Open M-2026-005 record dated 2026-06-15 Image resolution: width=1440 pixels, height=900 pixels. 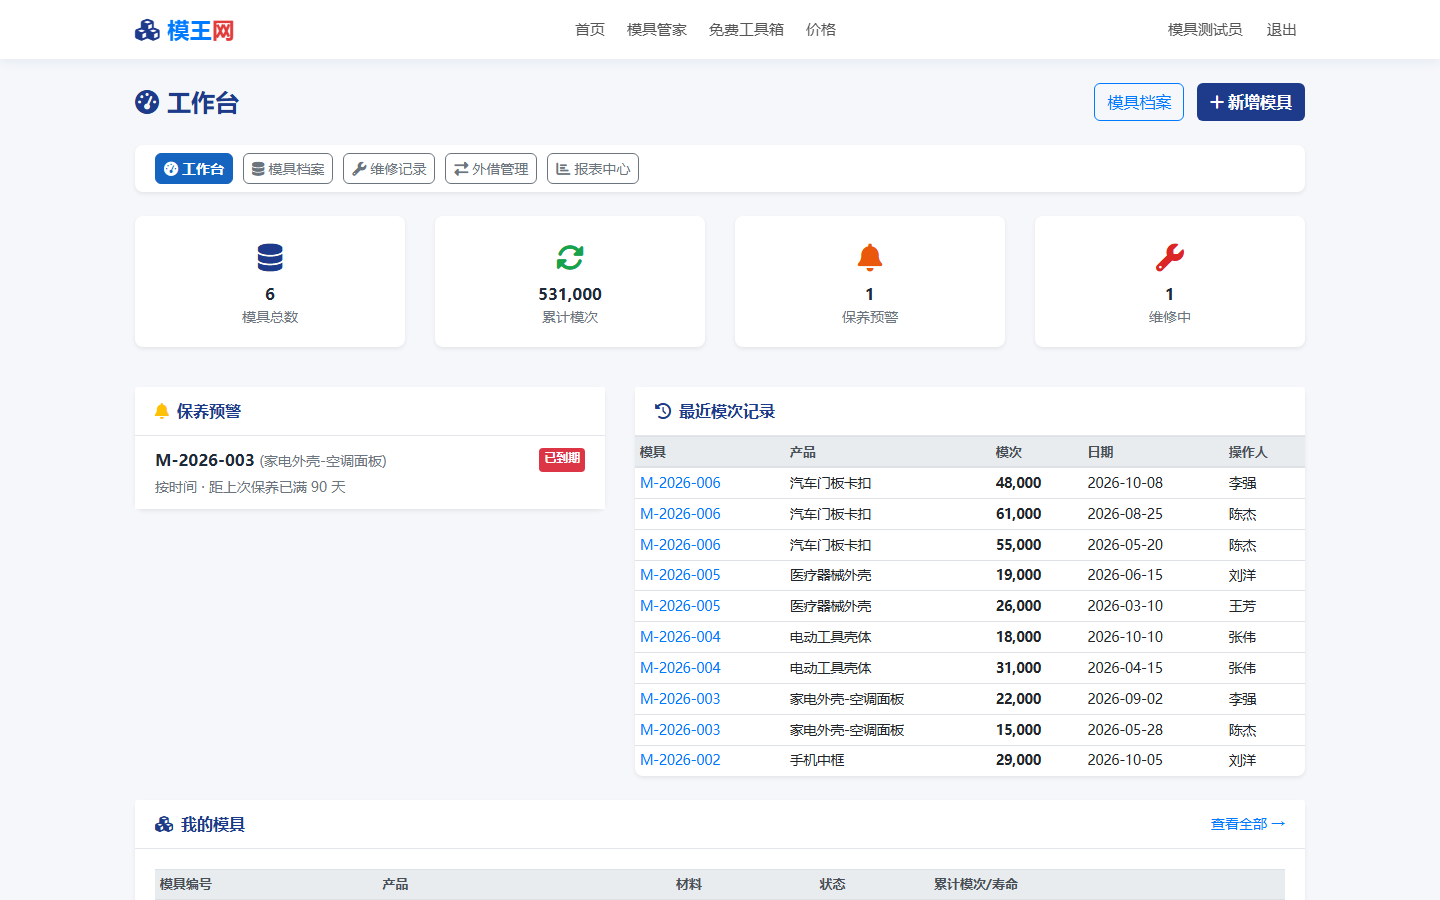(680, 575)
